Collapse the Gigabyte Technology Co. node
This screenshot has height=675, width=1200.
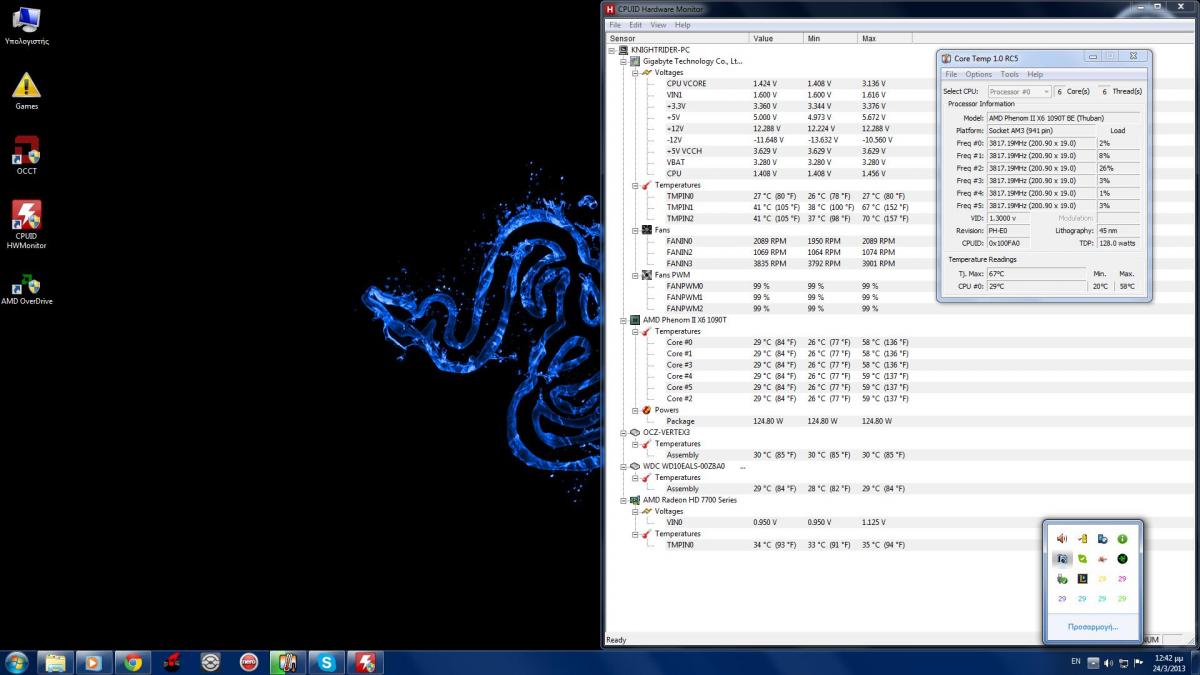[x=623, y=61]
